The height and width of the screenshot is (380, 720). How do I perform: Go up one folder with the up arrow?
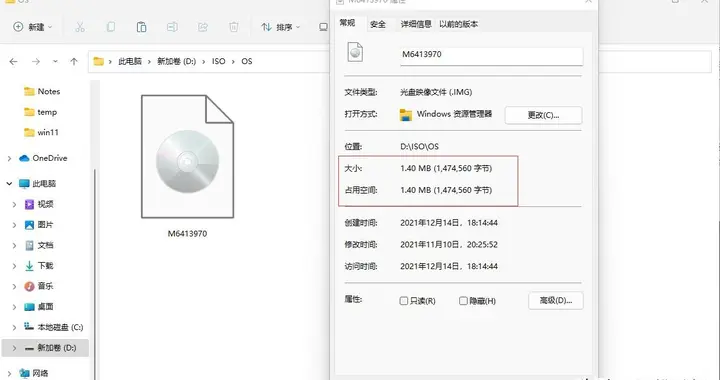[x=74, y=61]
